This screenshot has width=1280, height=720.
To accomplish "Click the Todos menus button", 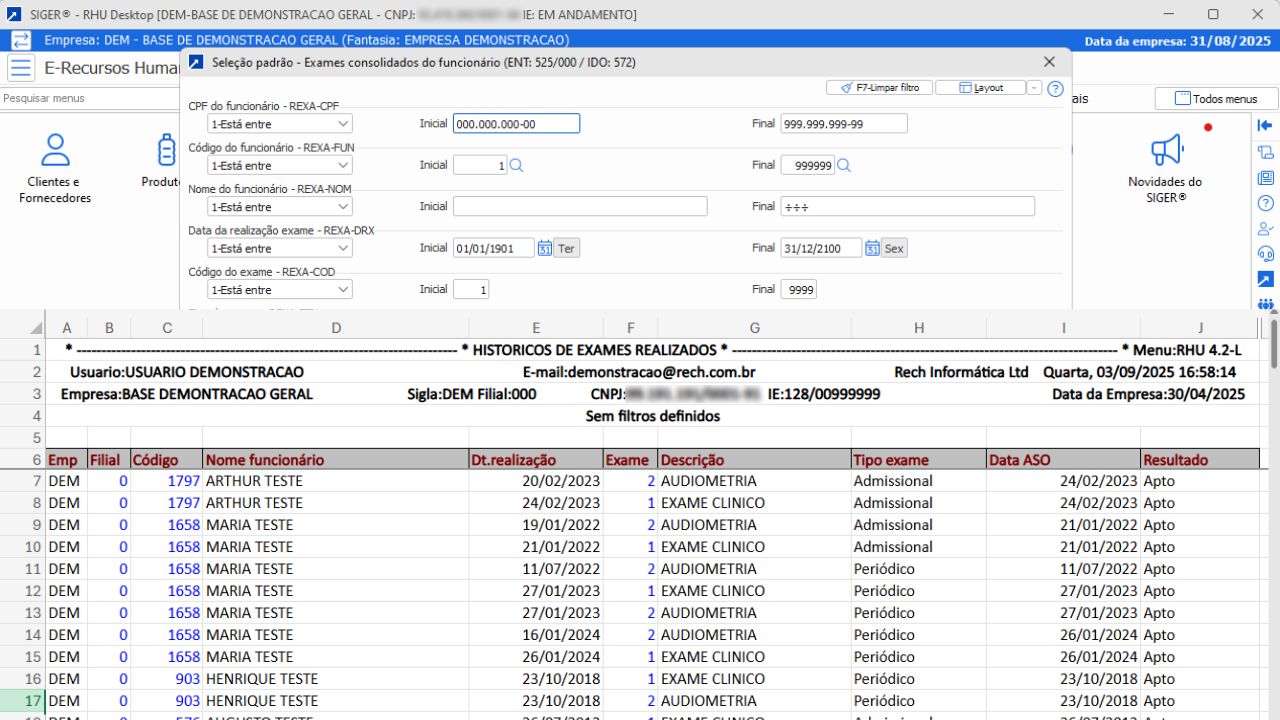I will 1216,99.
